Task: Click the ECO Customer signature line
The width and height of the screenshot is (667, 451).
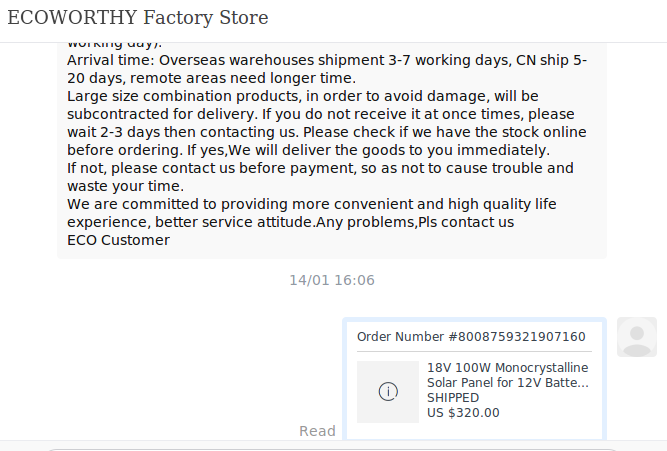Action: click(x=118, y=240)
